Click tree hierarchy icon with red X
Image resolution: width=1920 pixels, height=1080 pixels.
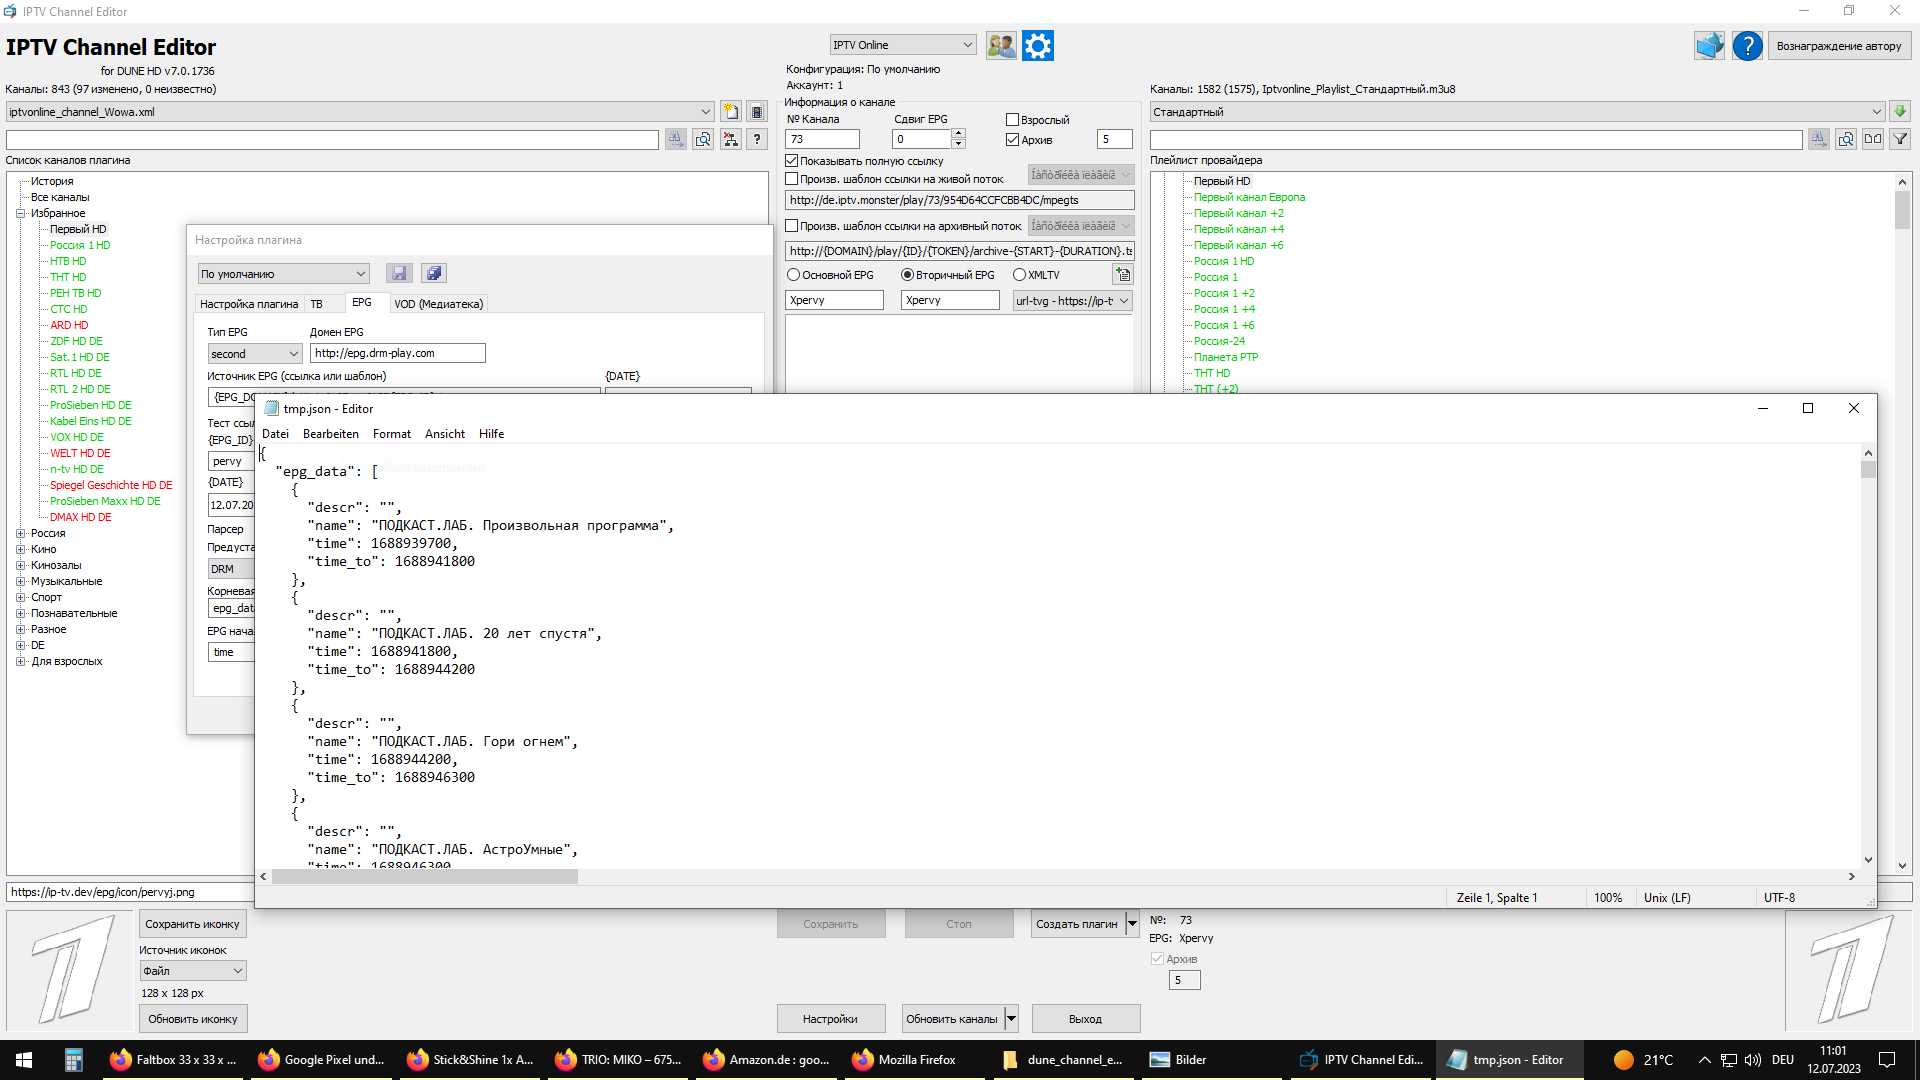[731, 140]
